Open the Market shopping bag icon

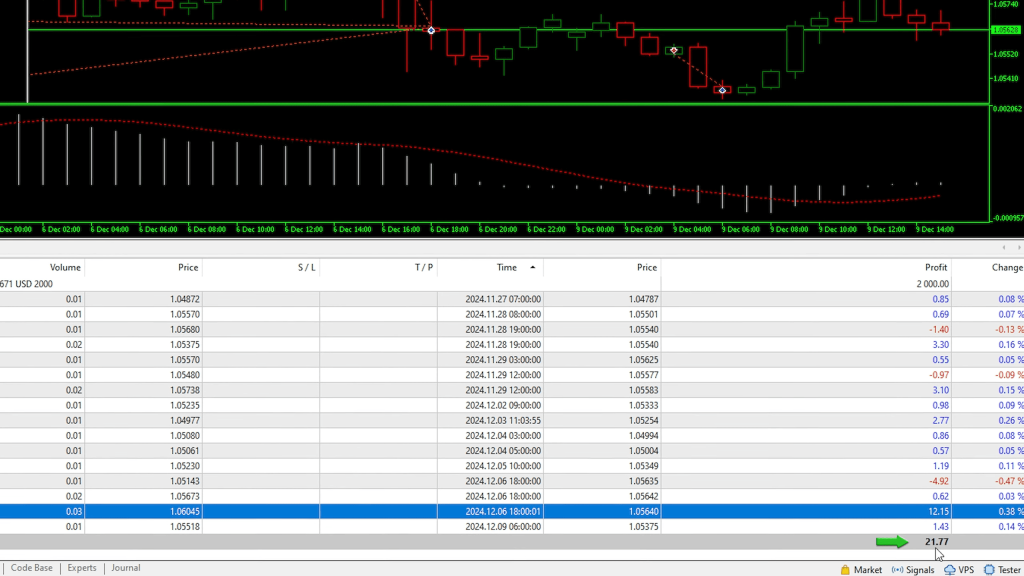coord(846,569)
